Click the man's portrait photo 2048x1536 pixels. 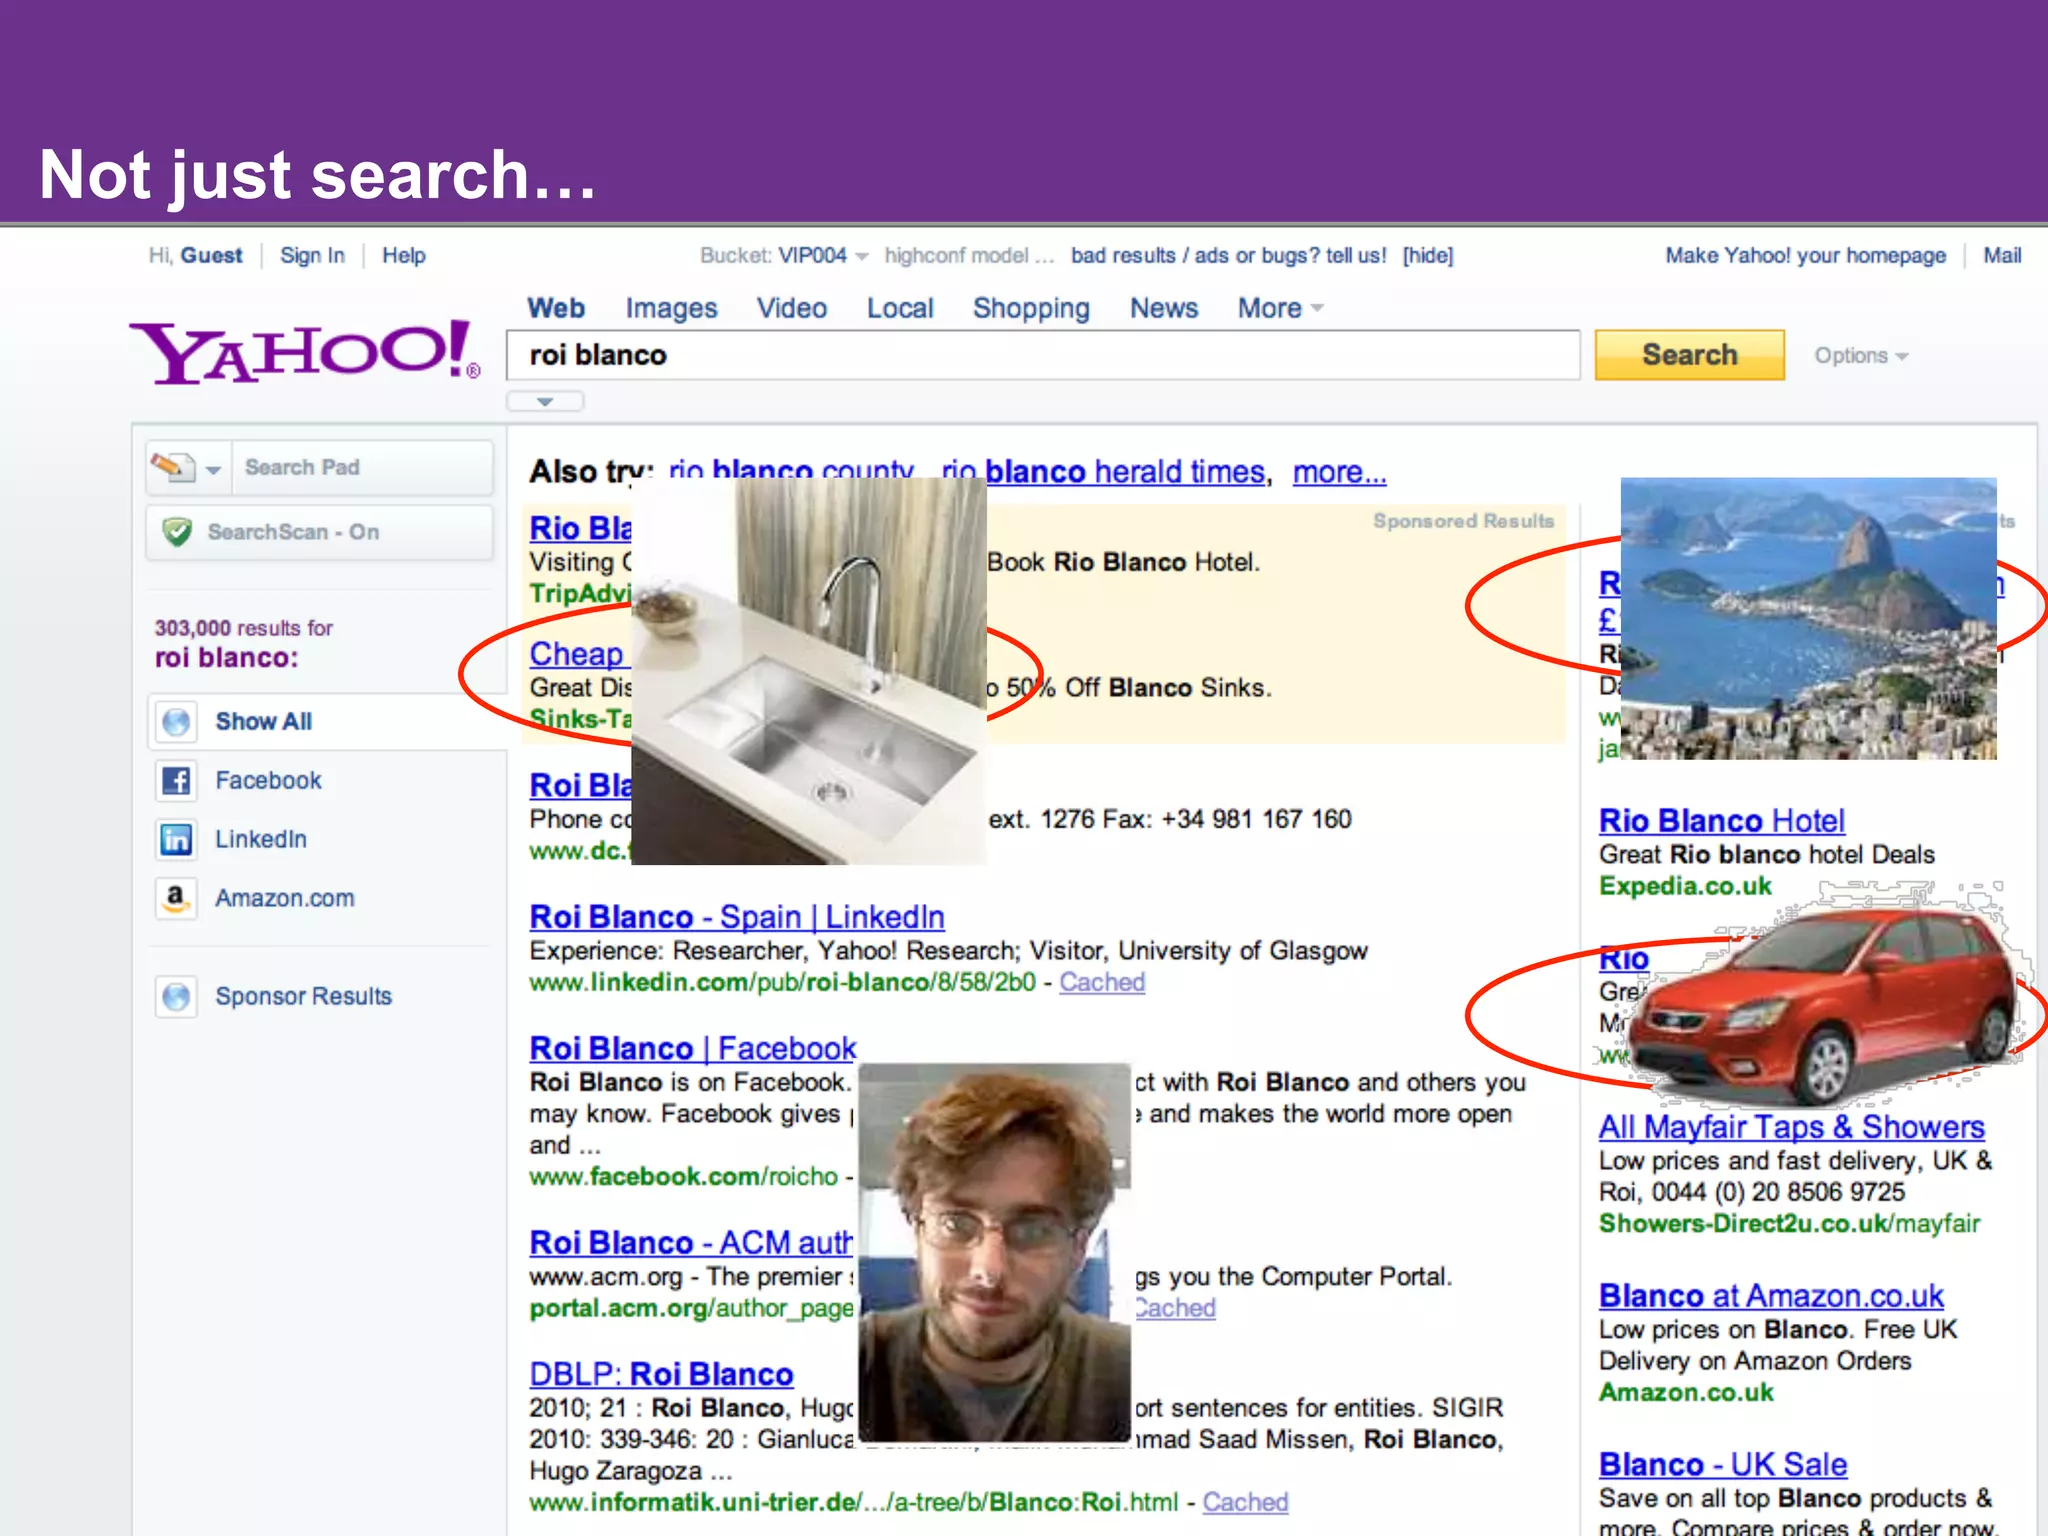pyautogui.click(x=995, y=1252)
